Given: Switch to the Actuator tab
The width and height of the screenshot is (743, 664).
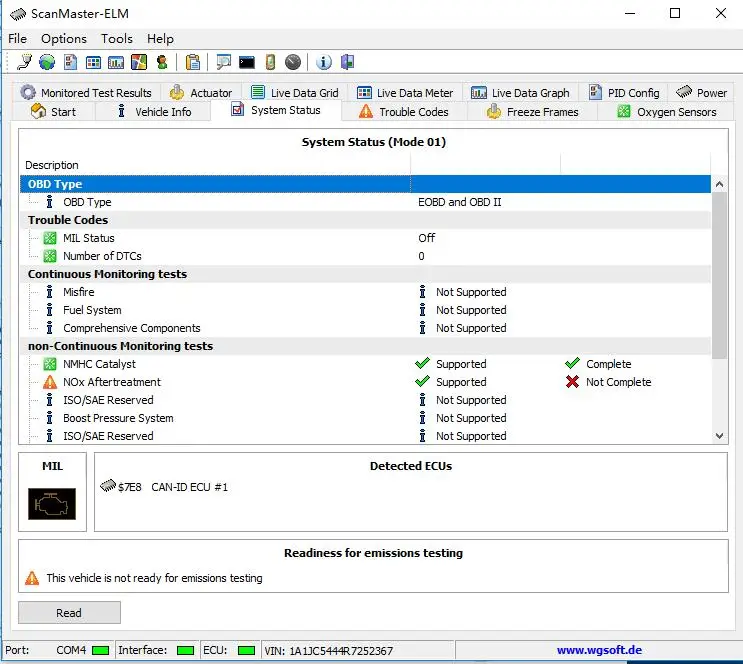Looking at the screenshot, I should coord(201,92).
